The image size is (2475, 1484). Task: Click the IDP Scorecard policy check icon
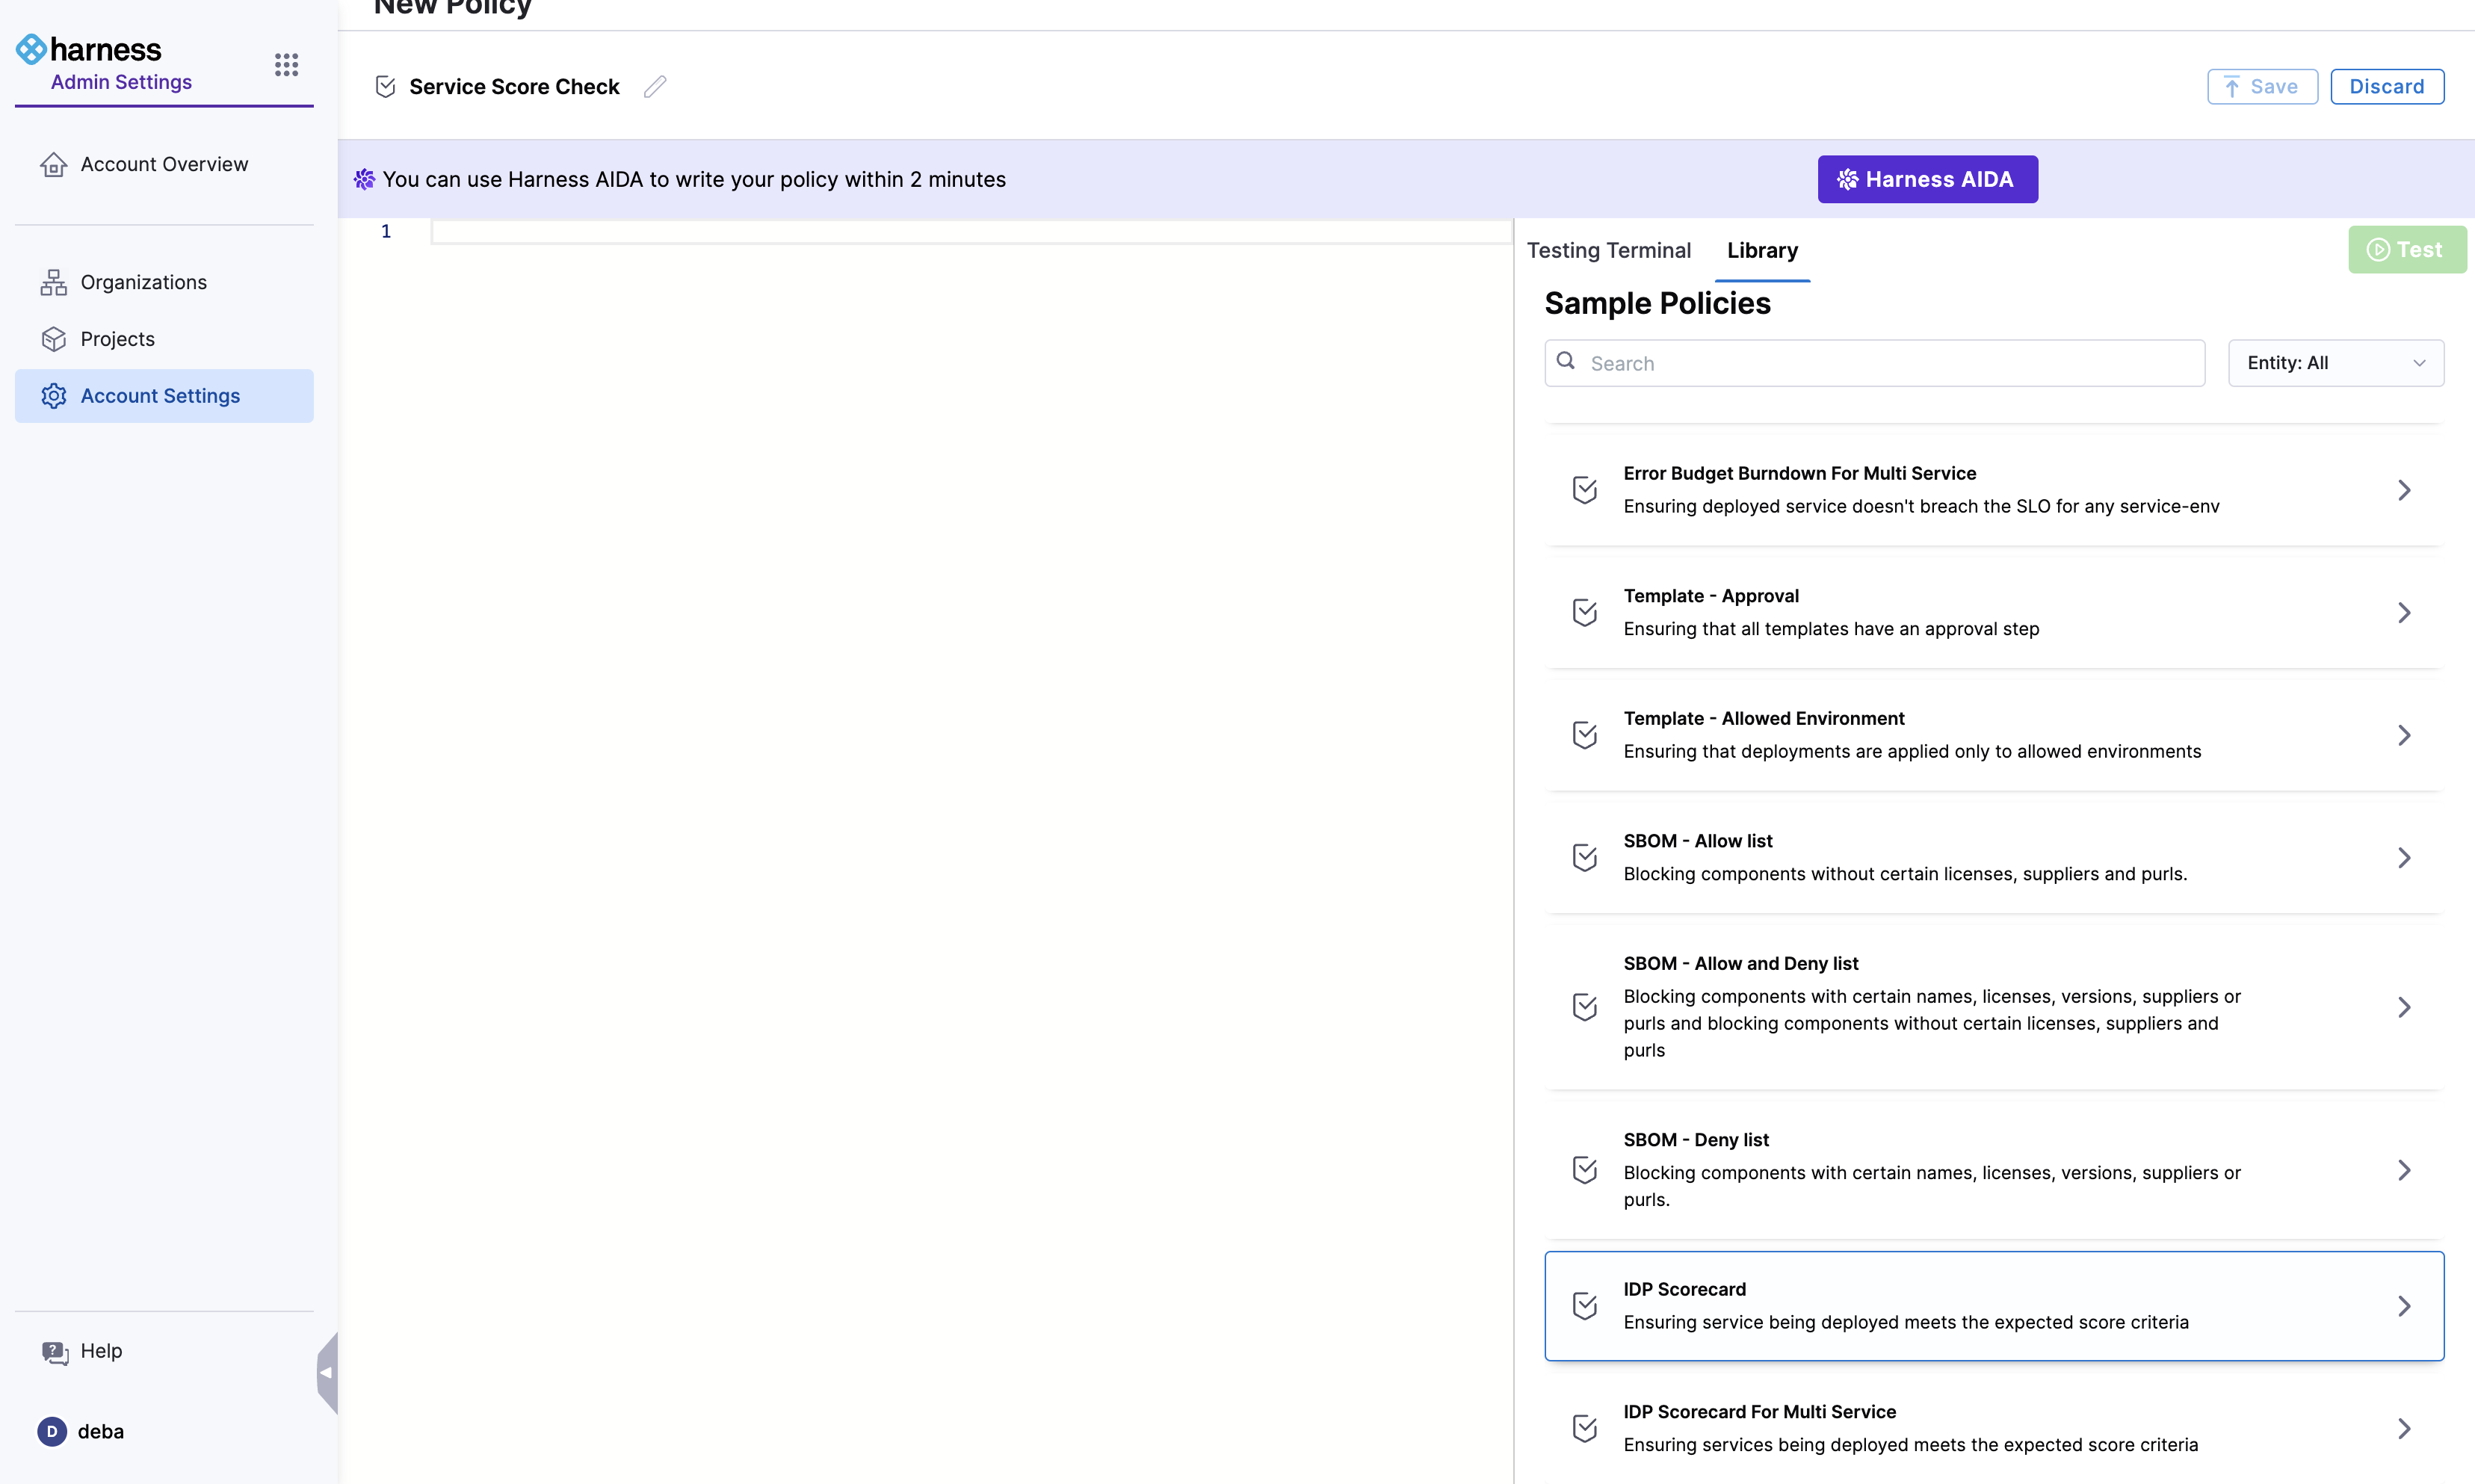click(1585, 1306)
